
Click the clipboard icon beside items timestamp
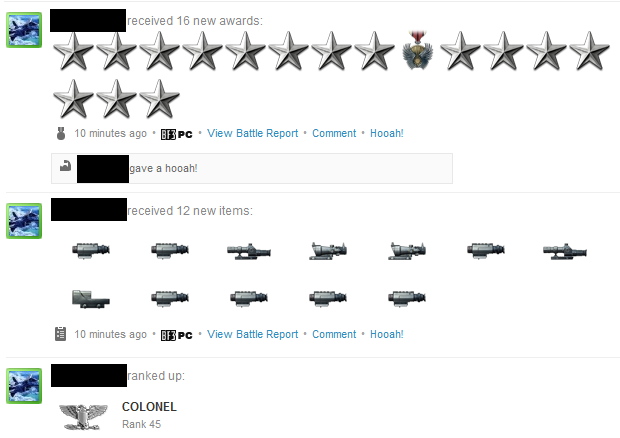[60, 334]
